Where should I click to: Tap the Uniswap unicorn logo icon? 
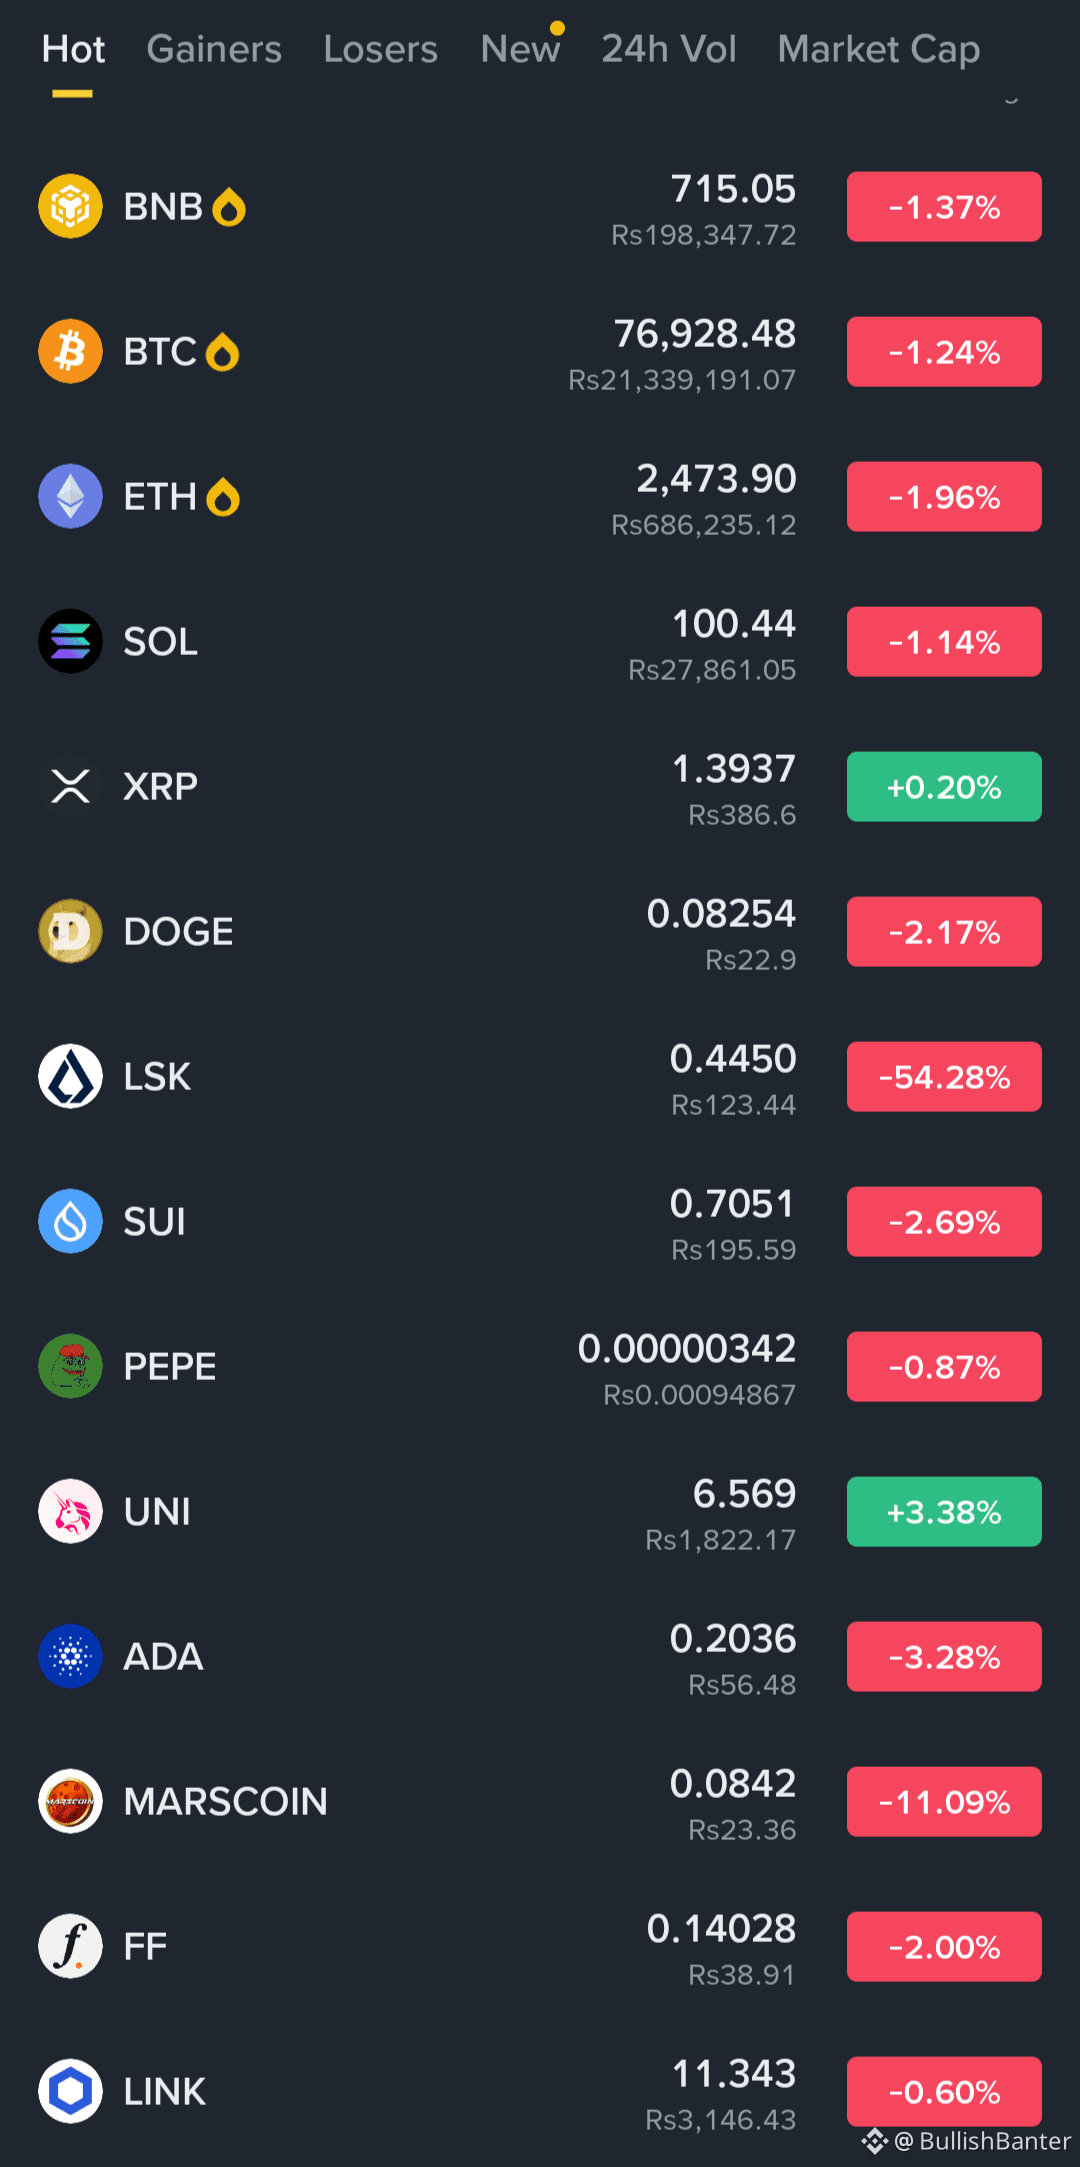coord(70,1511)
